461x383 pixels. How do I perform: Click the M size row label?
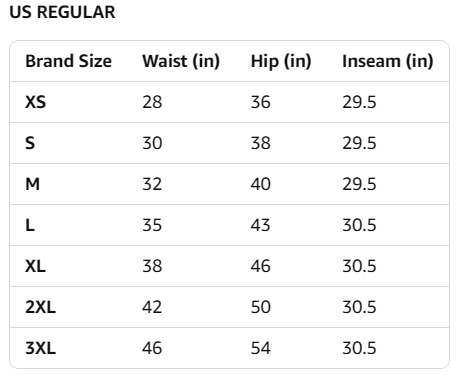pyautogui.click(x=32, y=184)
